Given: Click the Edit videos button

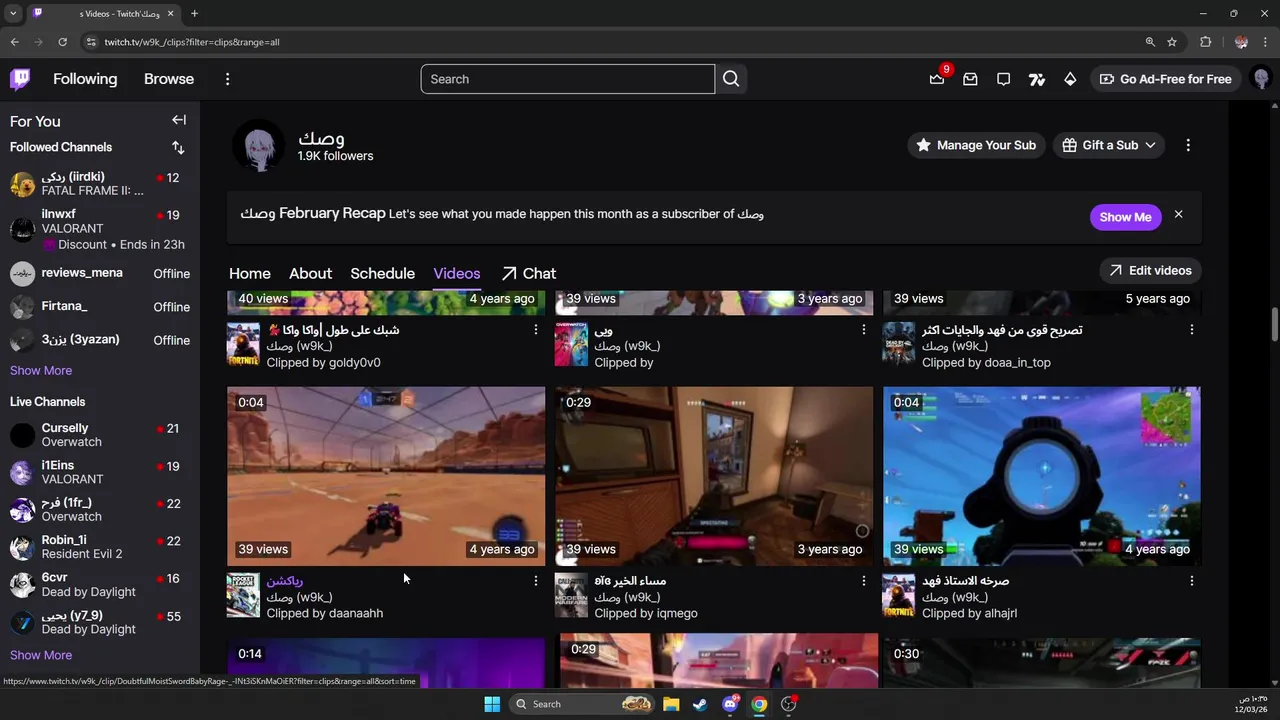Looking at the screenshot, I should pos(1150,270).
